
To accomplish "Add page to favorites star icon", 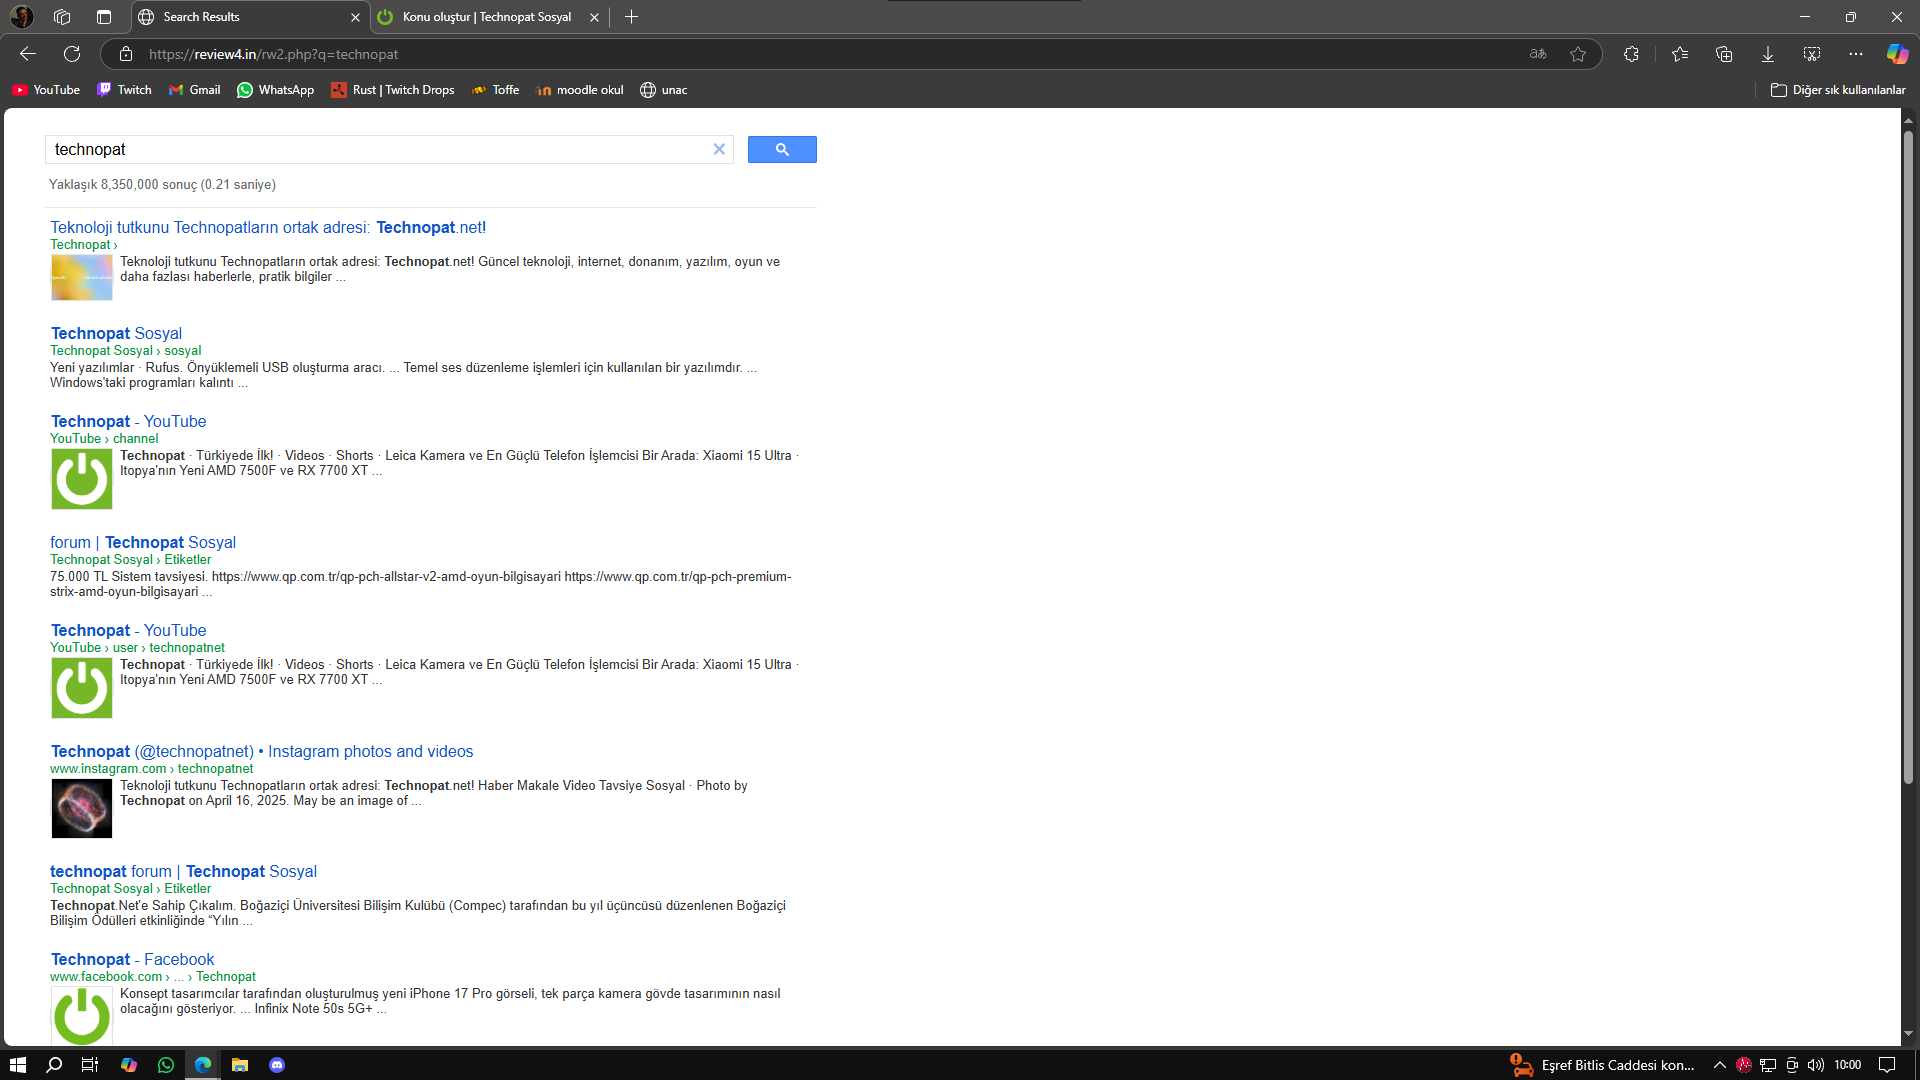I will coord(1578,54).
